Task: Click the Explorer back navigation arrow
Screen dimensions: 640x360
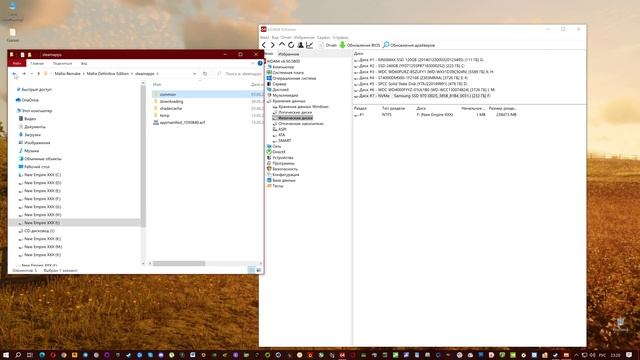Action: pos(15,74)
